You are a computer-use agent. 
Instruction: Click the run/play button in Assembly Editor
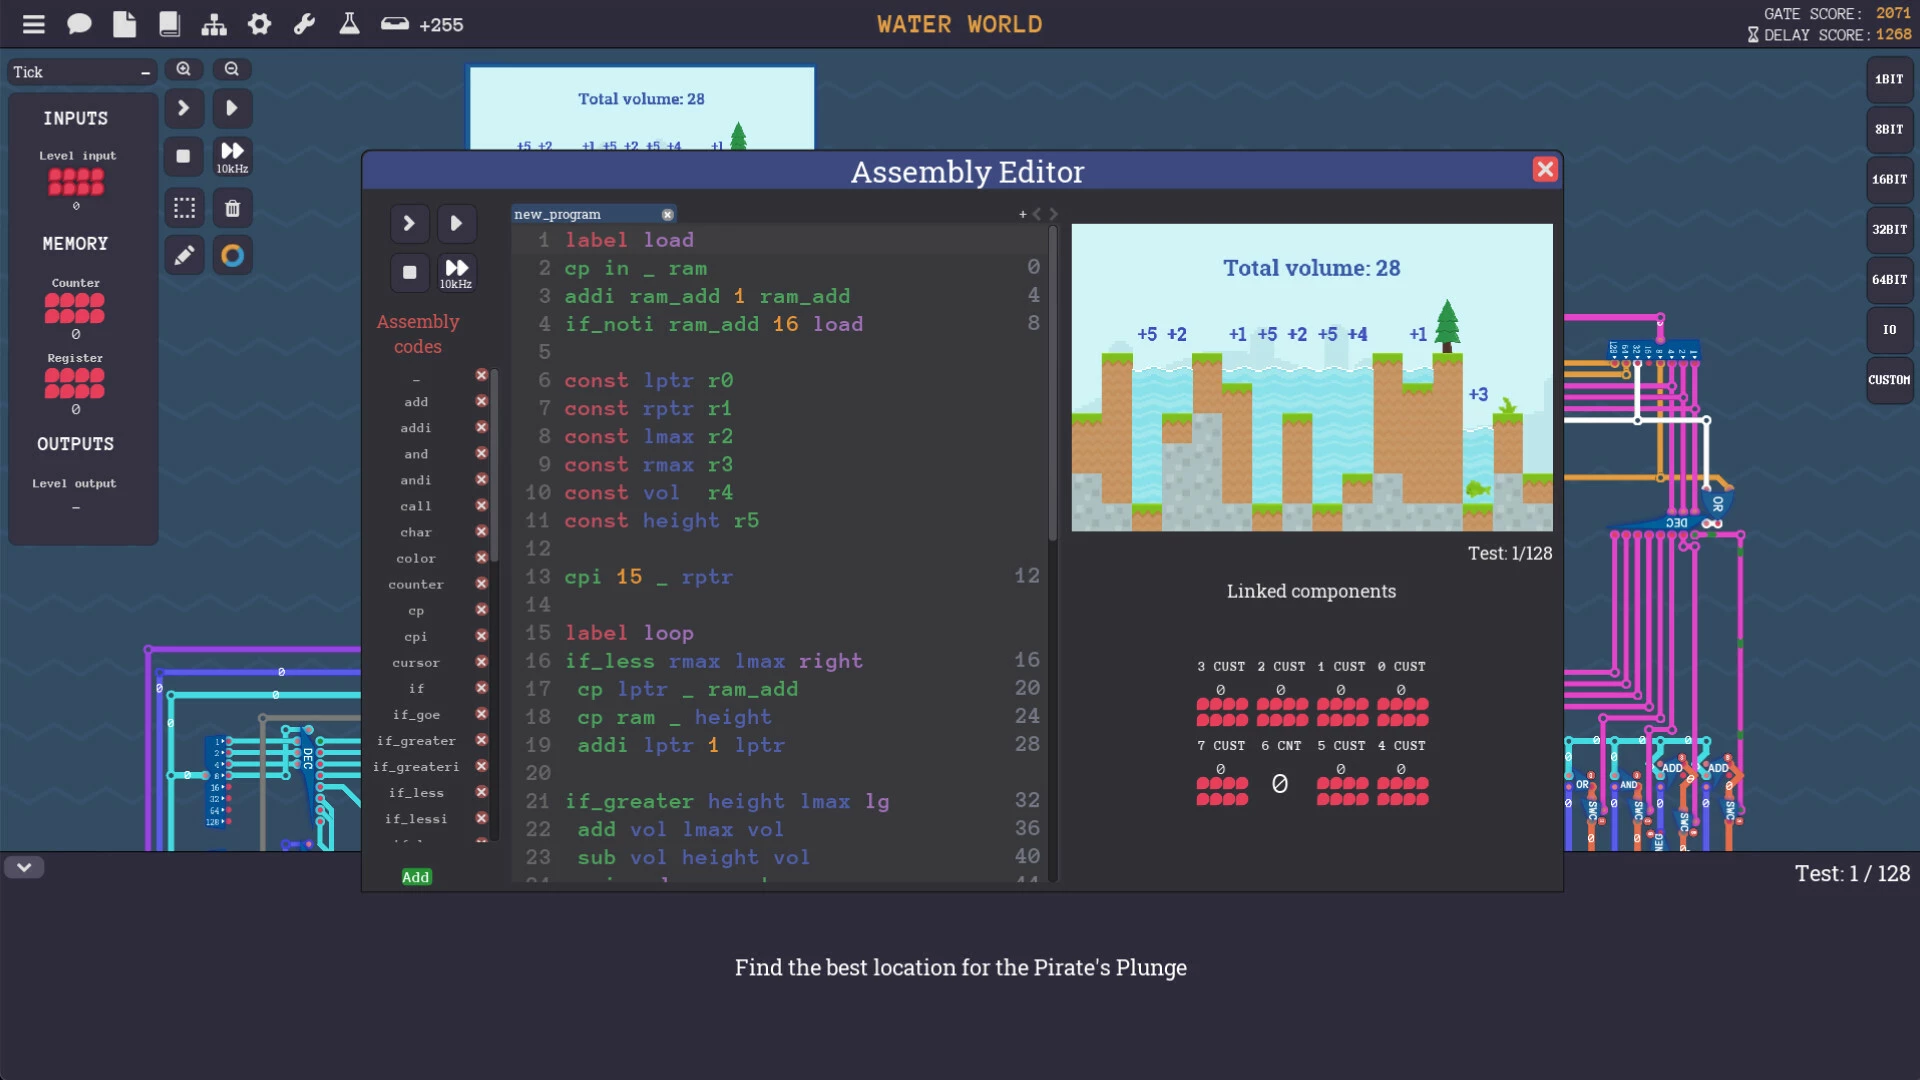point(456,222)
